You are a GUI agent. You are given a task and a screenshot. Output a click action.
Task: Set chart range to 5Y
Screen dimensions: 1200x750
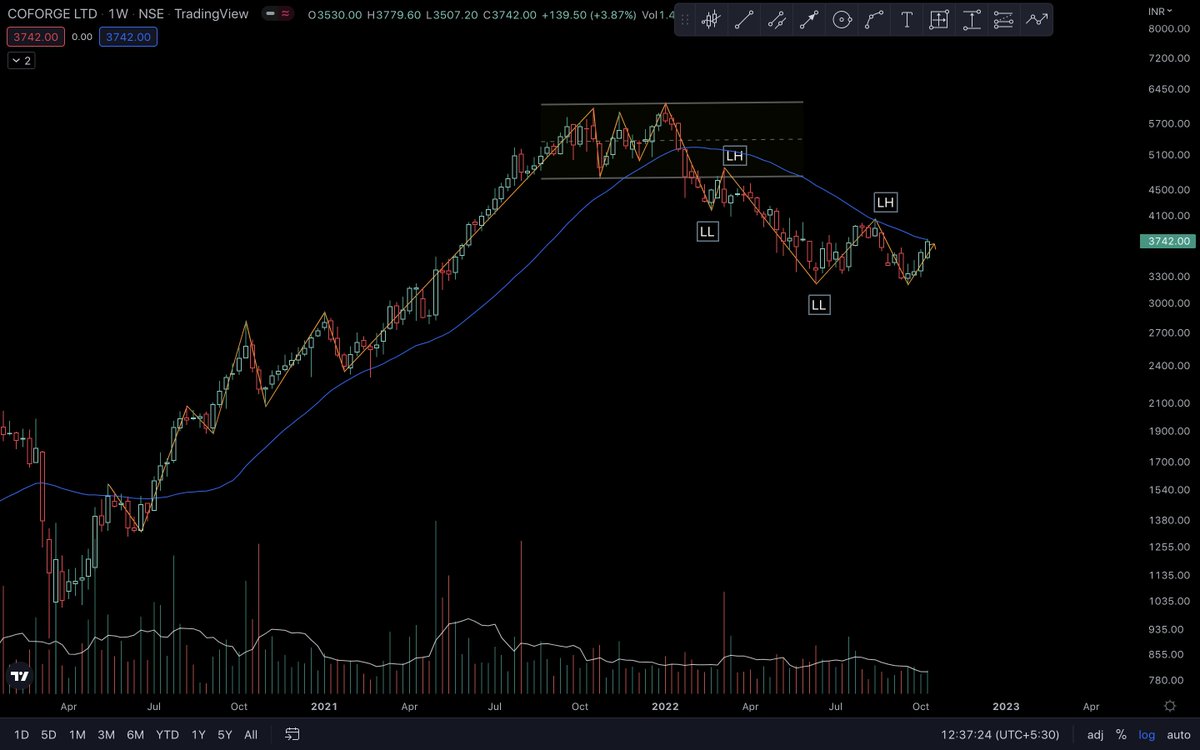(x=225, y=734)
